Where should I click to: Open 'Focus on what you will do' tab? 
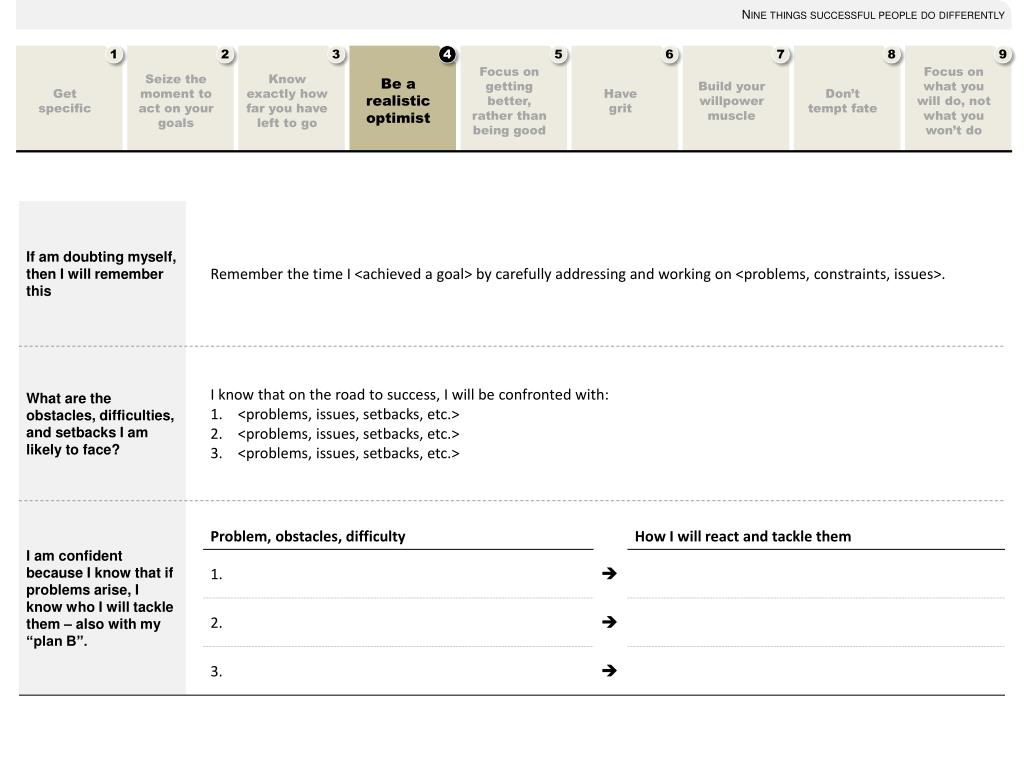point(957,98)
